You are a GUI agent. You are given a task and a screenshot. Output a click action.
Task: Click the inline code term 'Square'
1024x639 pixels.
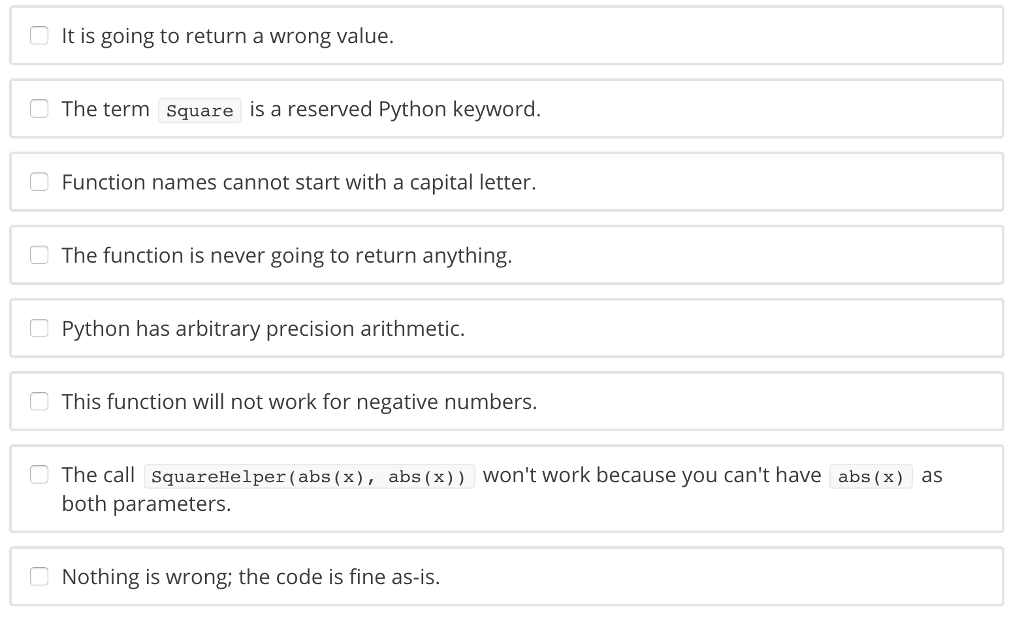click(x=200, y=110)
